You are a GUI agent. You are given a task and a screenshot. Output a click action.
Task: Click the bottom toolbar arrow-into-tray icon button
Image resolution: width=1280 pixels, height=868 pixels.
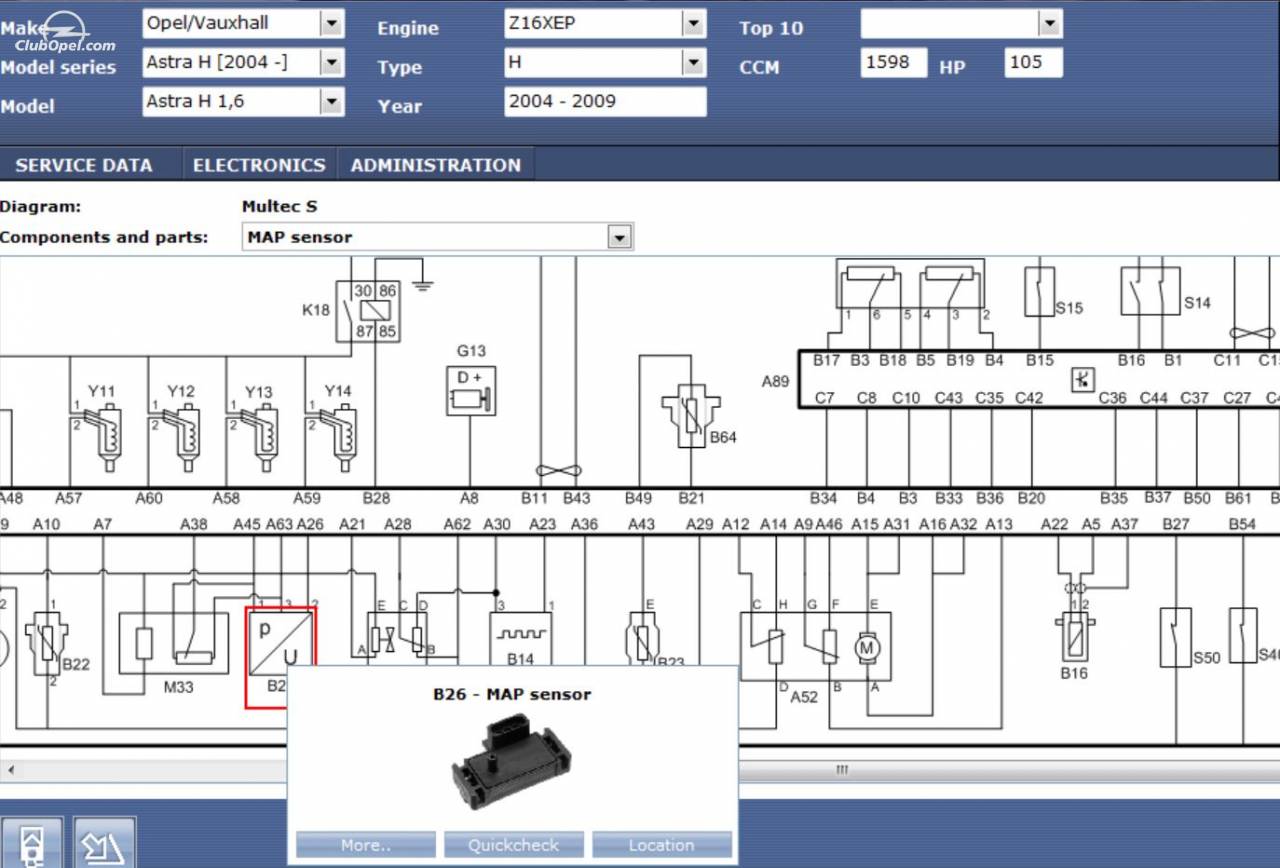tap(104, 845)
